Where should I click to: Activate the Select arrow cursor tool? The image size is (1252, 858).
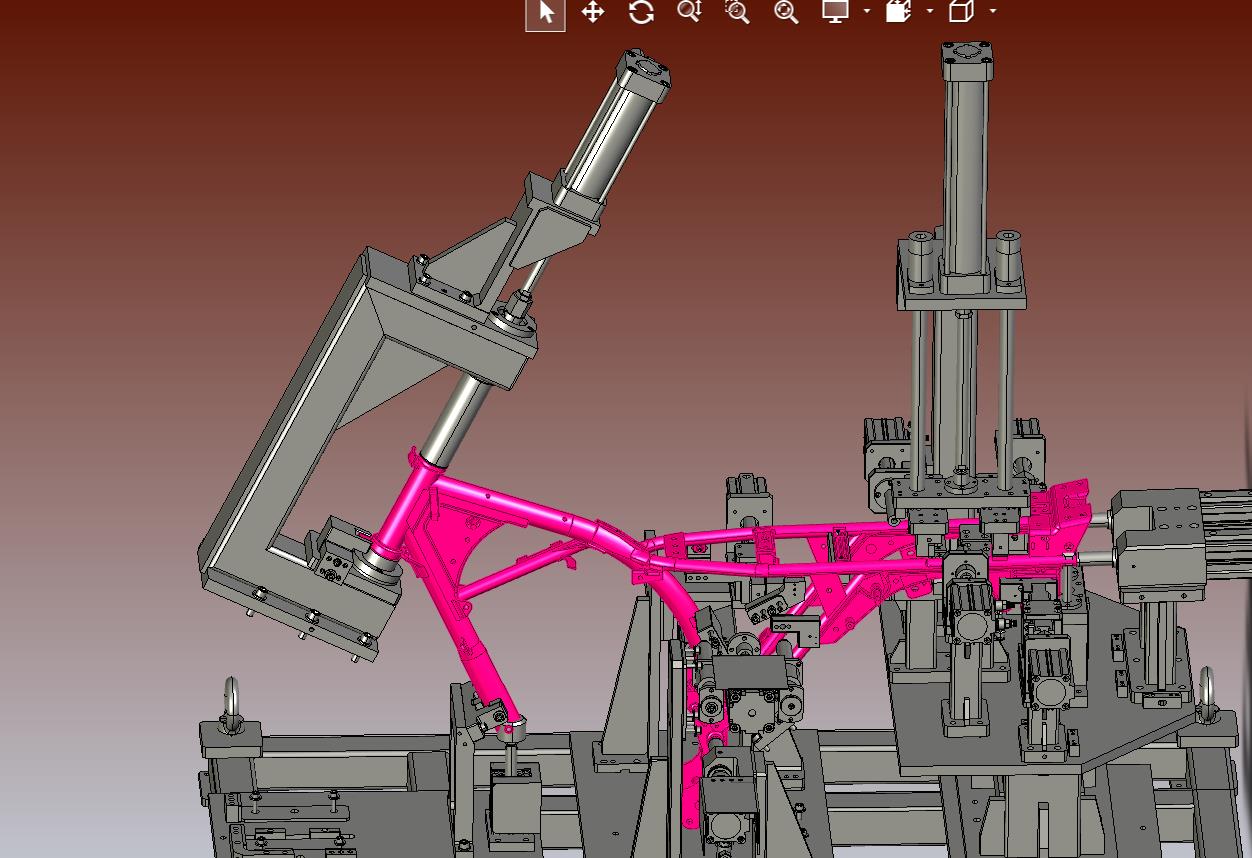coord(545,13)
